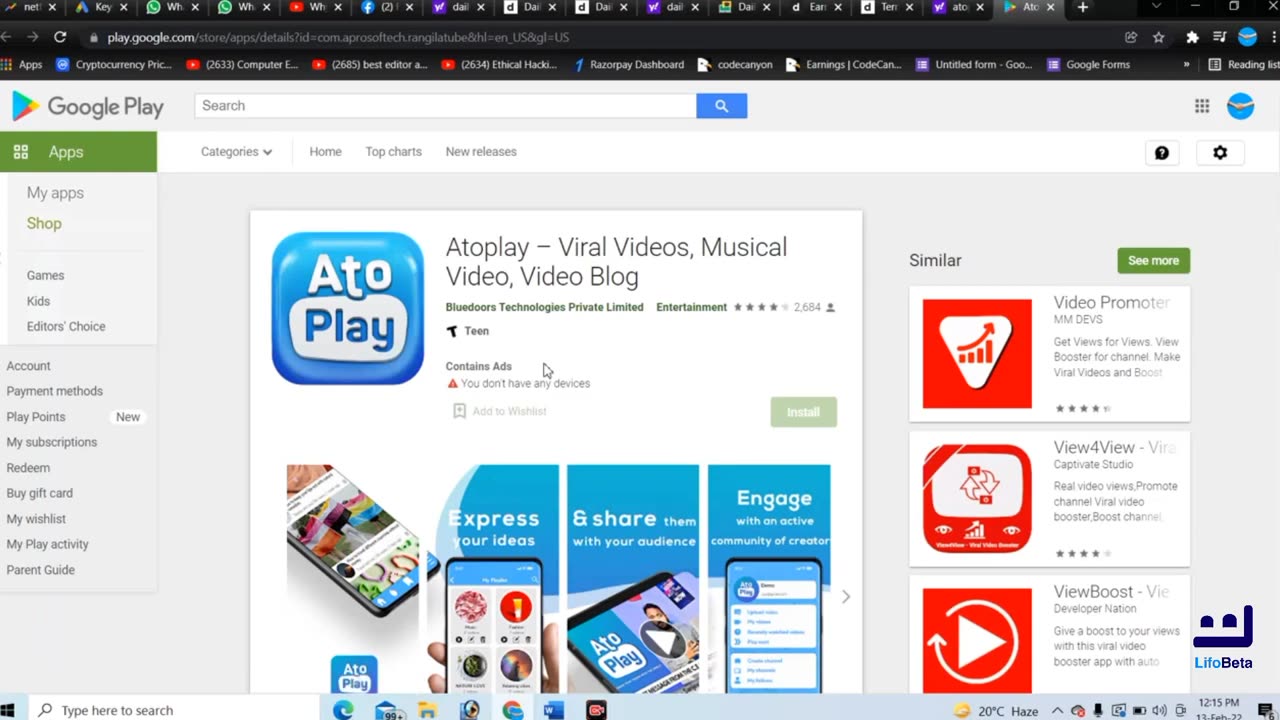Open Chrome tab search dropdown
This screenshot has height=720, width=1280.
point(1156,7)
